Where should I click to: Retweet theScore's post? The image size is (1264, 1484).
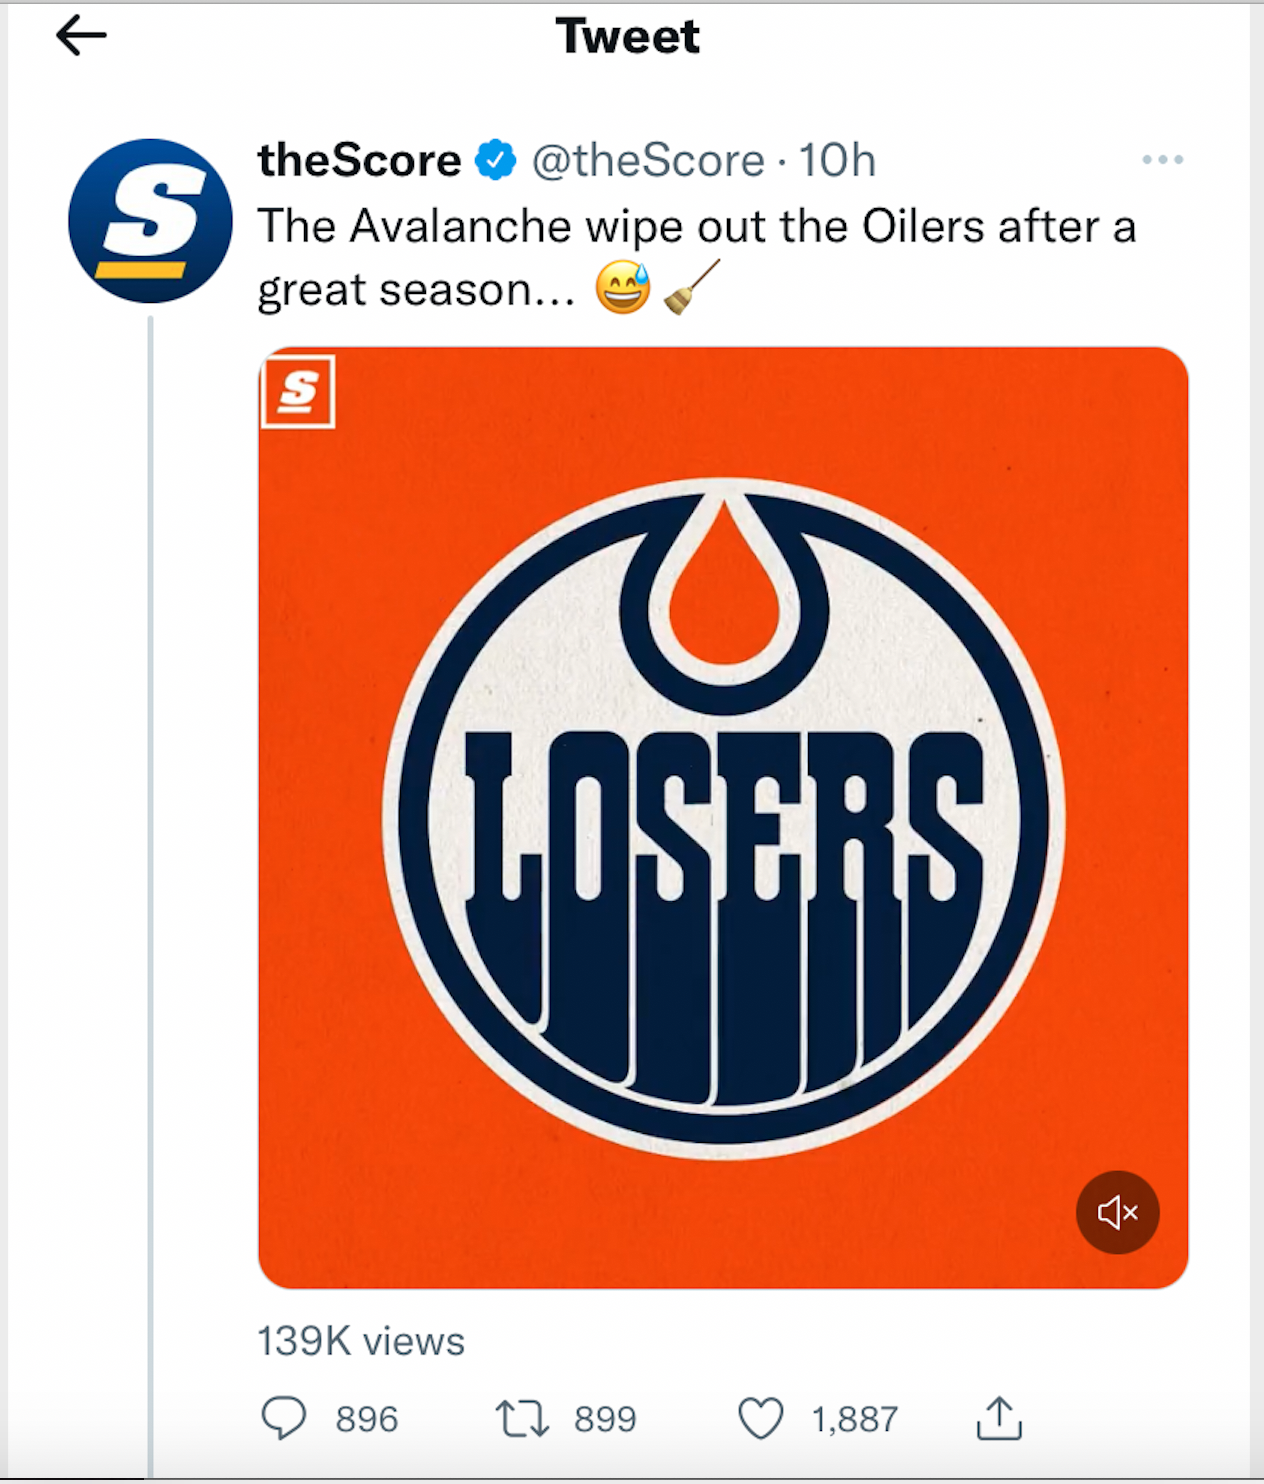(x=522, y=1418)
